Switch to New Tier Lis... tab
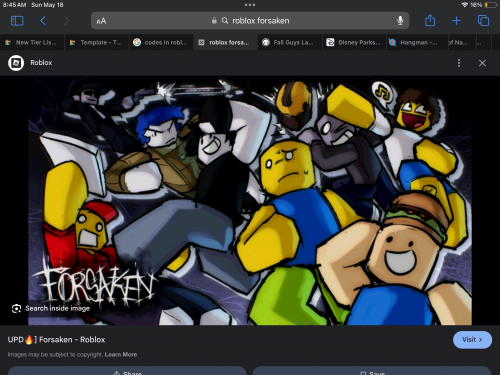Viewport: 500px width, 375px height. (x=32, y=42)
